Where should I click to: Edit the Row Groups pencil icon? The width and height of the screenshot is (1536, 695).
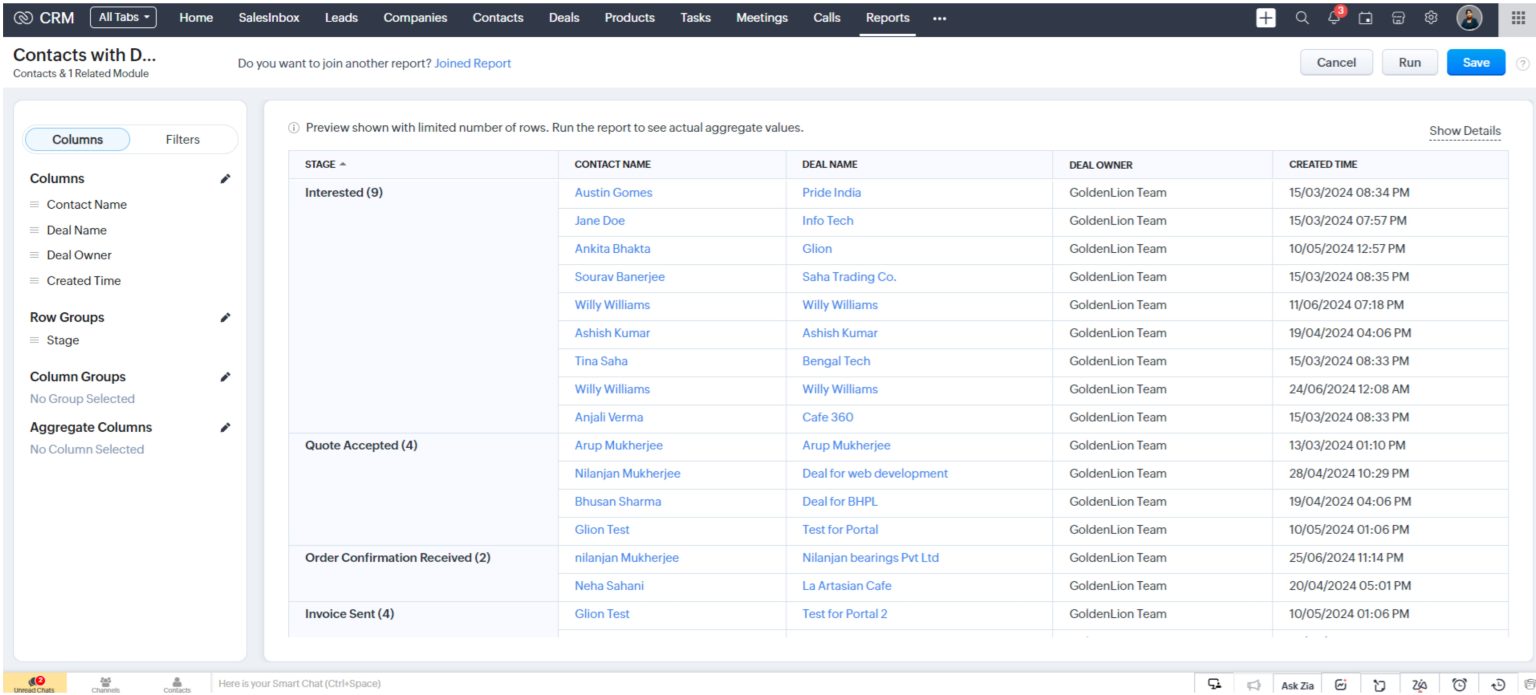point(225,316)
